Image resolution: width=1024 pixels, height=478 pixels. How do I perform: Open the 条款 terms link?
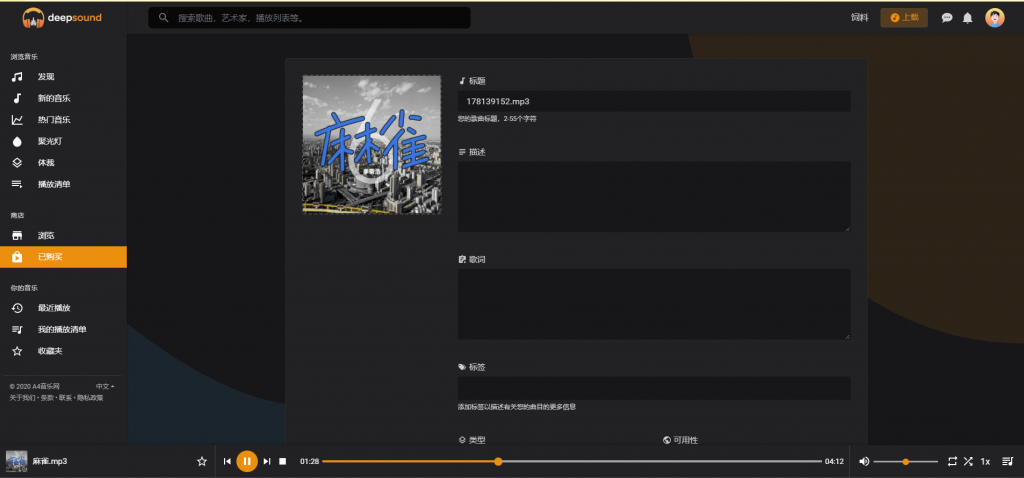point(47,398)
